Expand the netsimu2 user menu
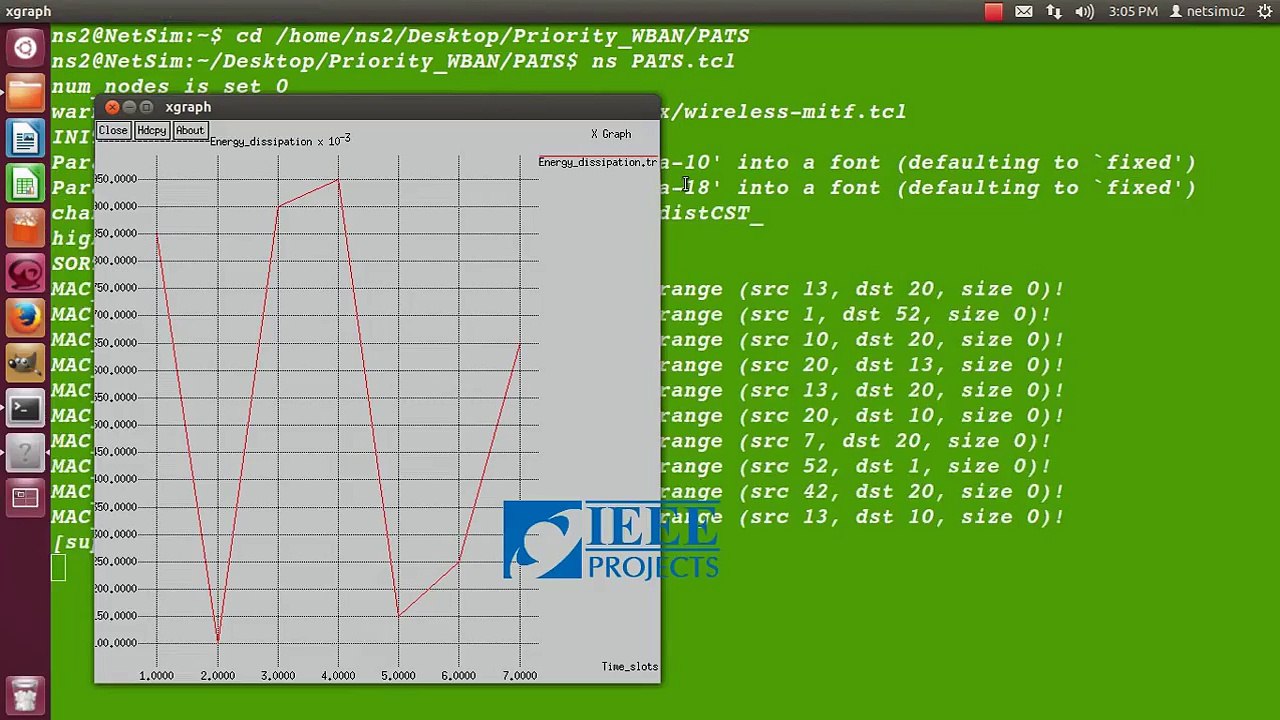 click(1207, 12)
